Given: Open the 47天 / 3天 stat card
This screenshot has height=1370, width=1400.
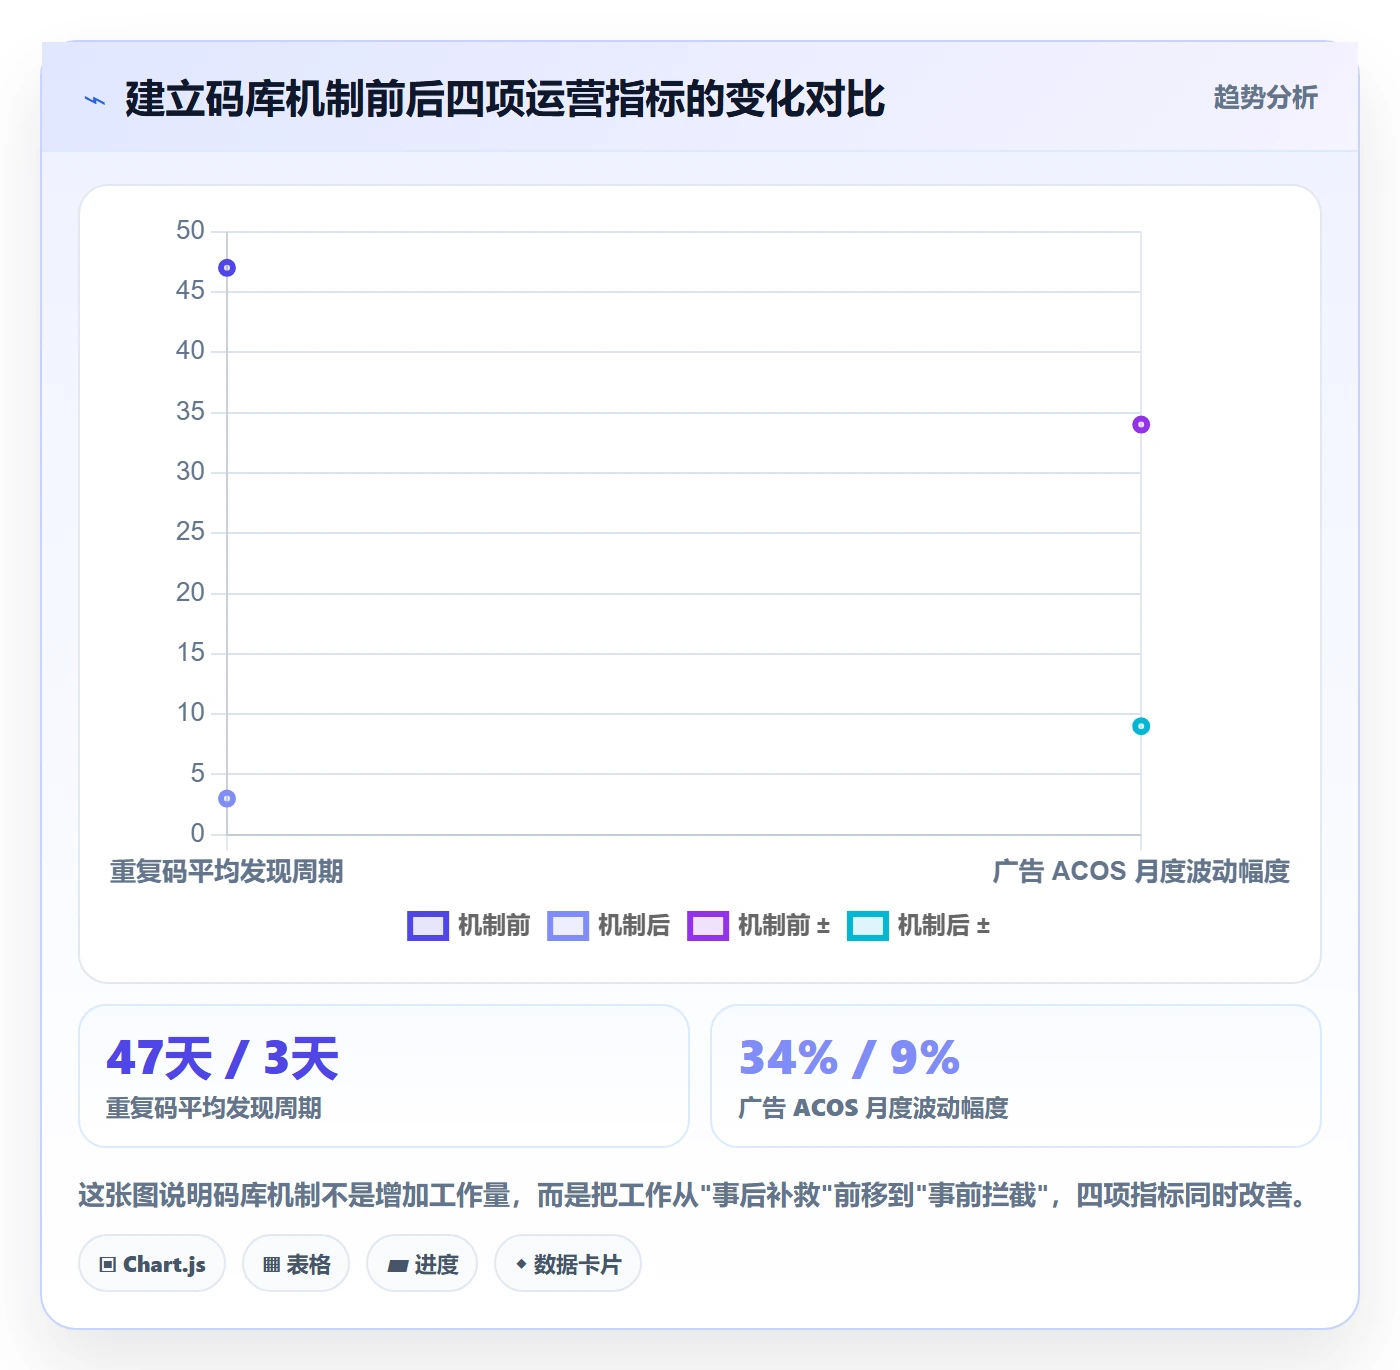Looking at the screenshot, I should 384,1076.
